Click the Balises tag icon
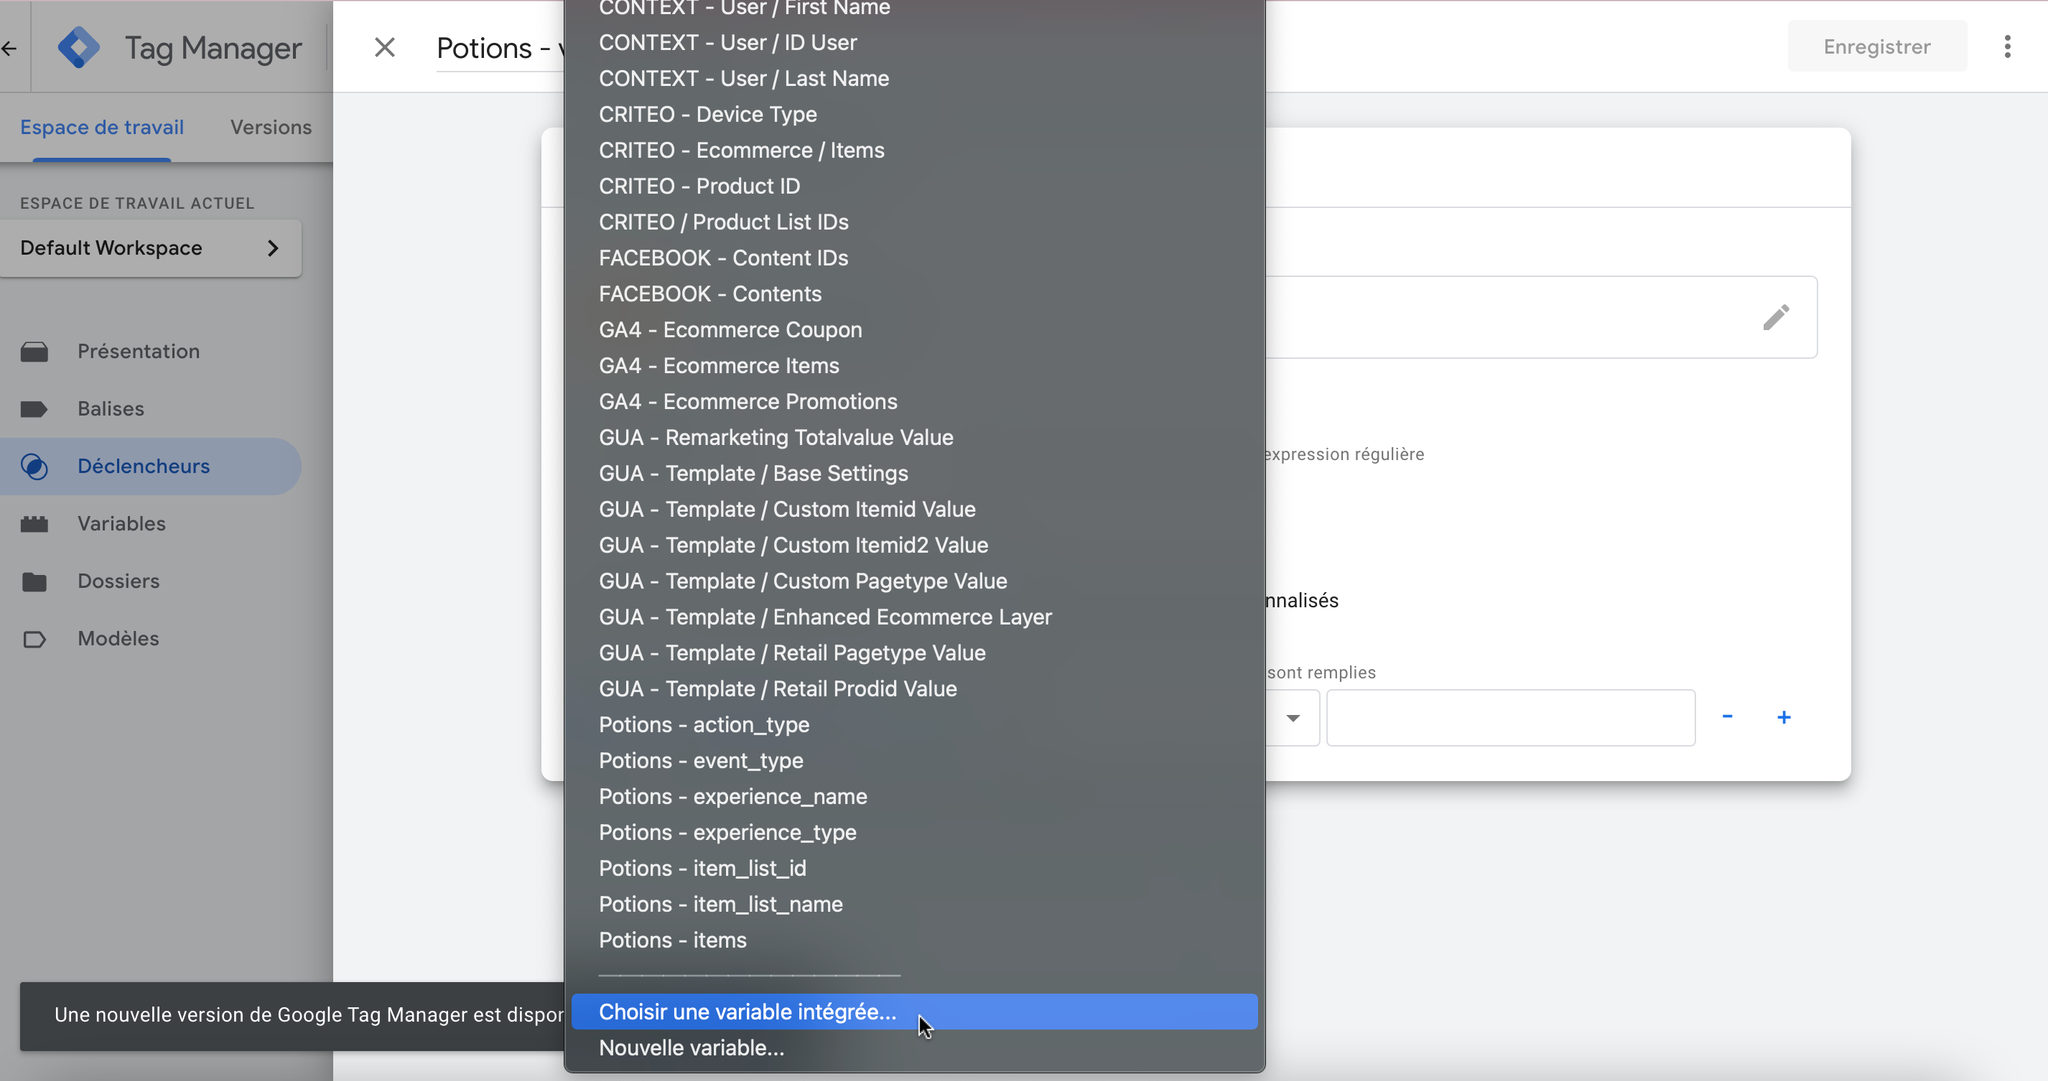2048x1081 pixels. tap(34, 409)
